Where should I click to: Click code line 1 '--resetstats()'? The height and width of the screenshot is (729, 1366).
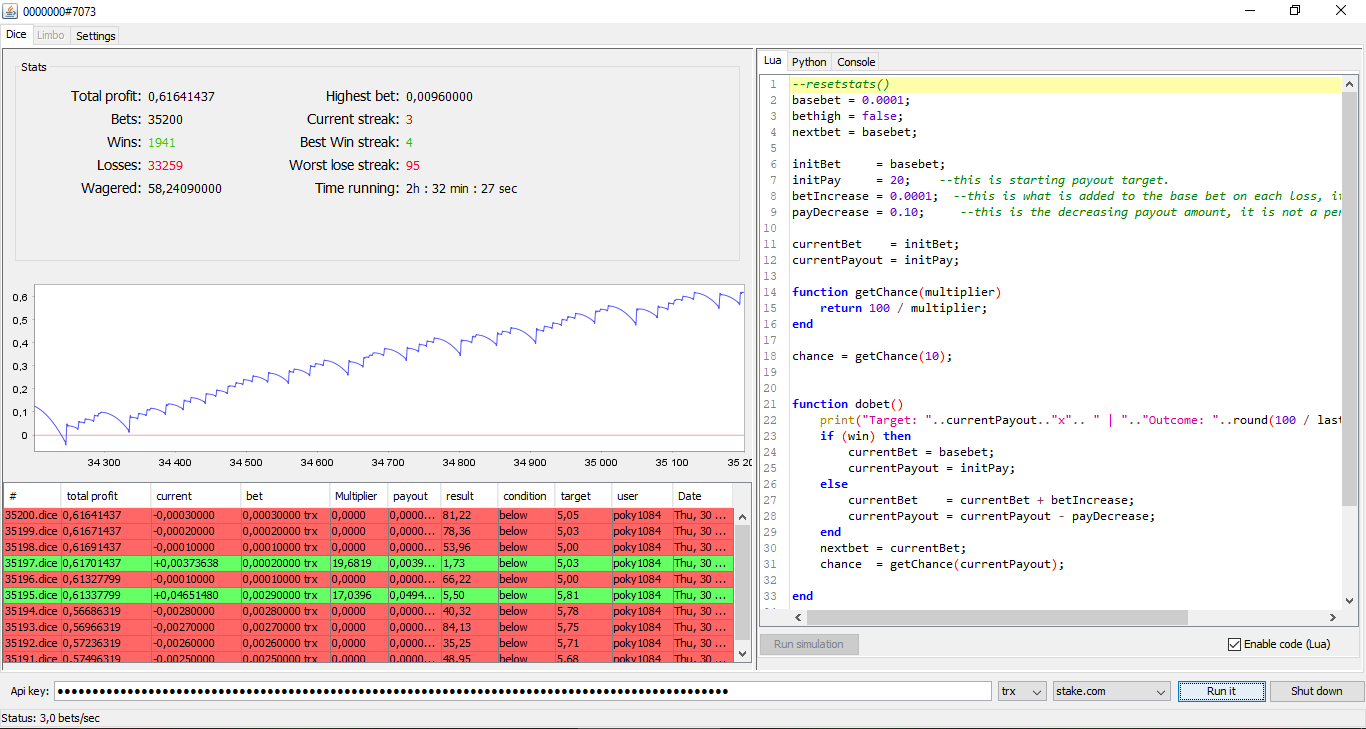point(840,84)
